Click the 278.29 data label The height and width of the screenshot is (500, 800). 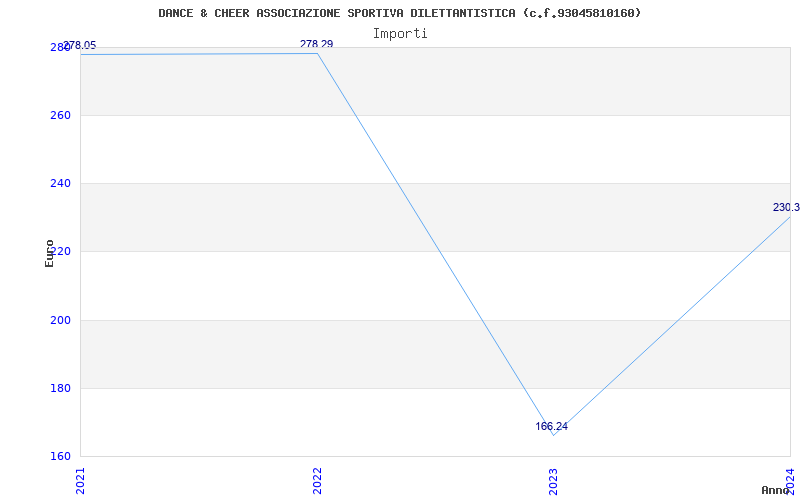[316, 44]
